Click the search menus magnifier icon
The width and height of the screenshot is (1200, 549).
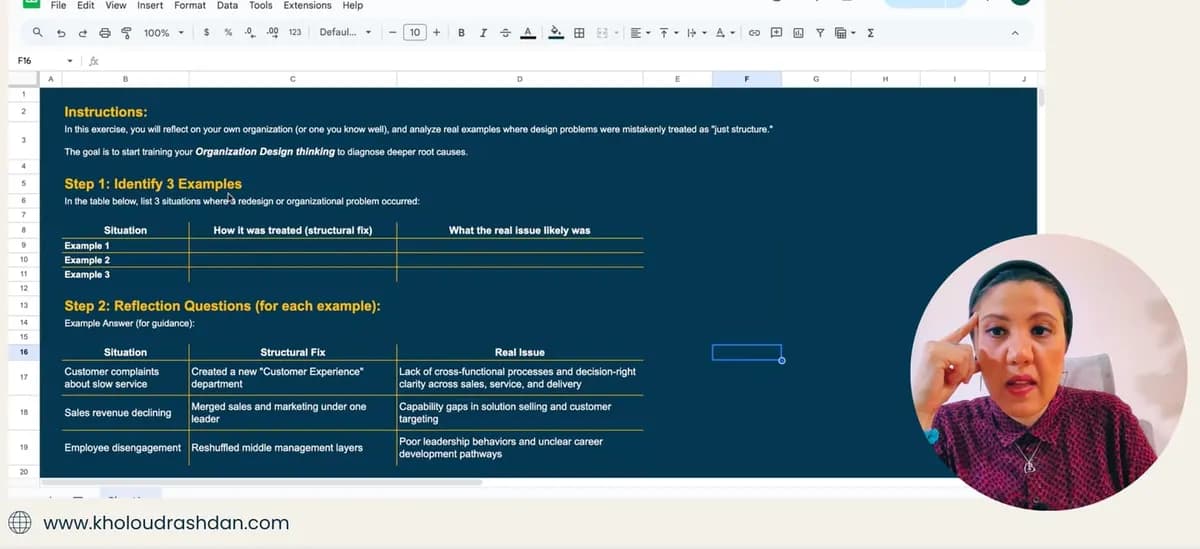pyautogui.click(x=37, y=33)
